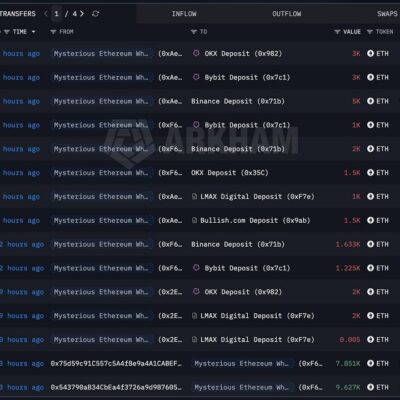The height and width of the screenshot is (400, 400).
Task: Refresh the transfers list icon
Action: point(96,14)
